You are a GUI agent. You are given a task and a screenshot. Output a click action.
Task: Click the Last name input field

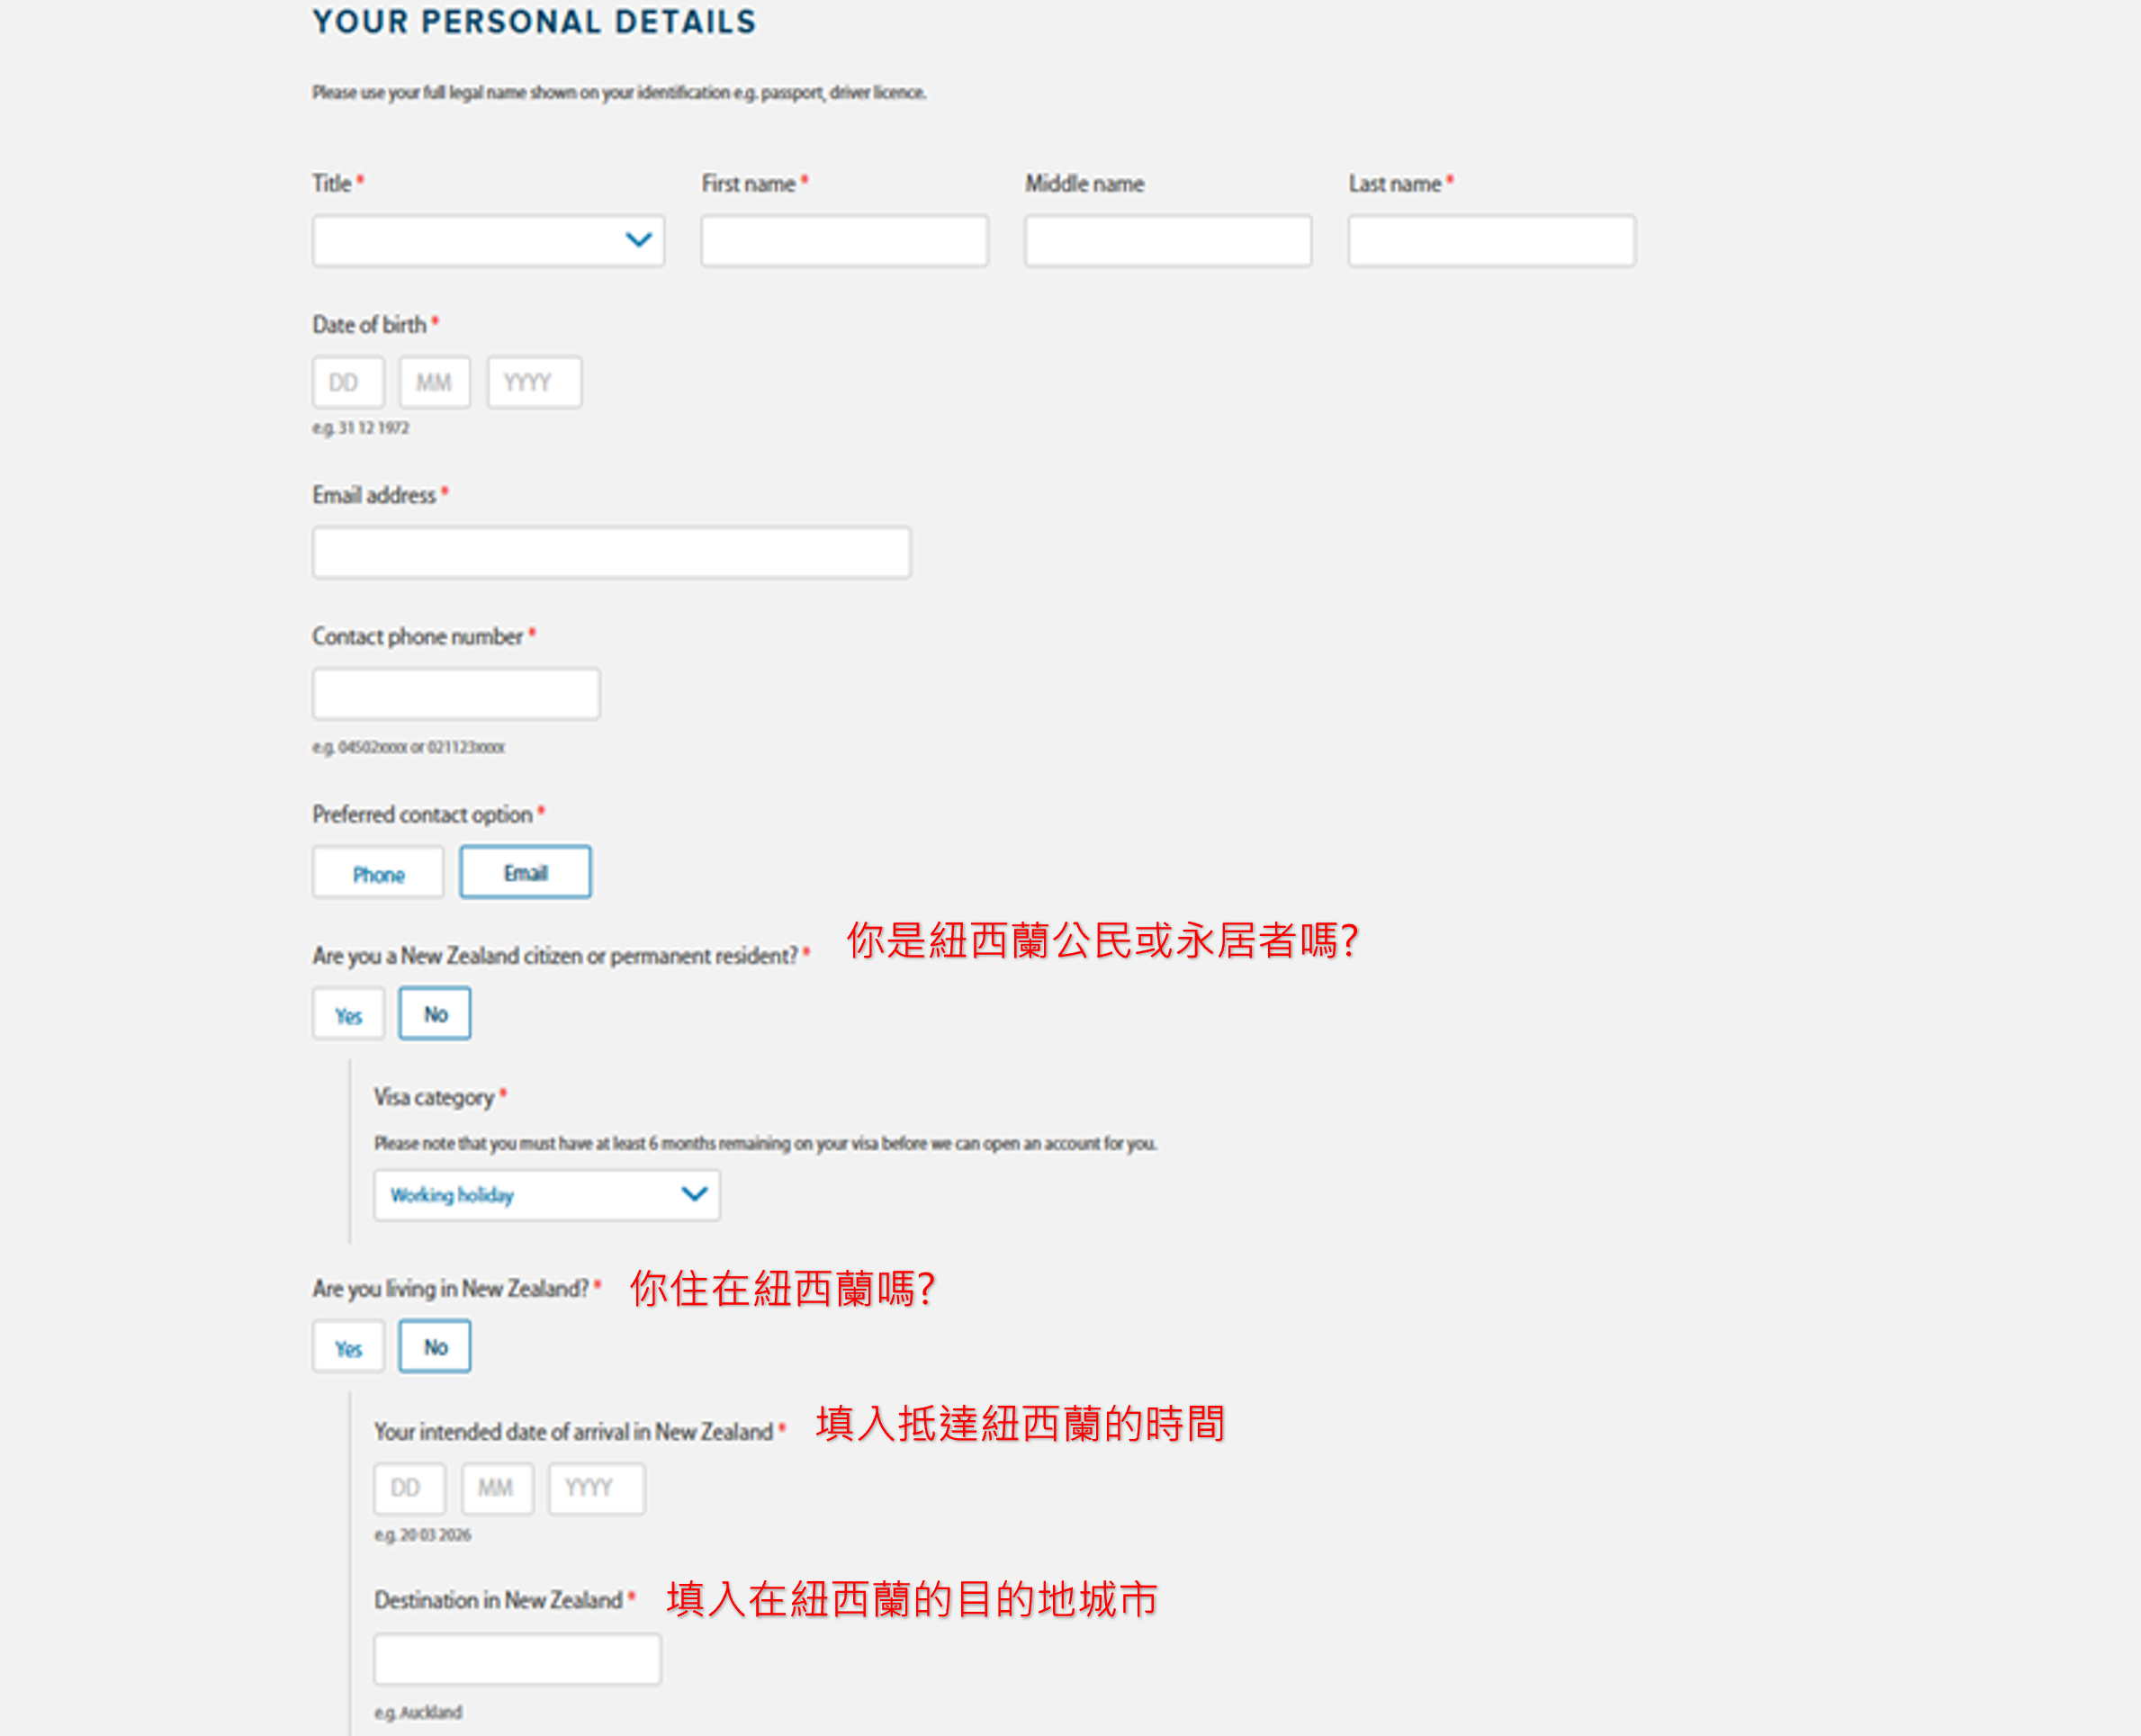(x=1490, y=241)
